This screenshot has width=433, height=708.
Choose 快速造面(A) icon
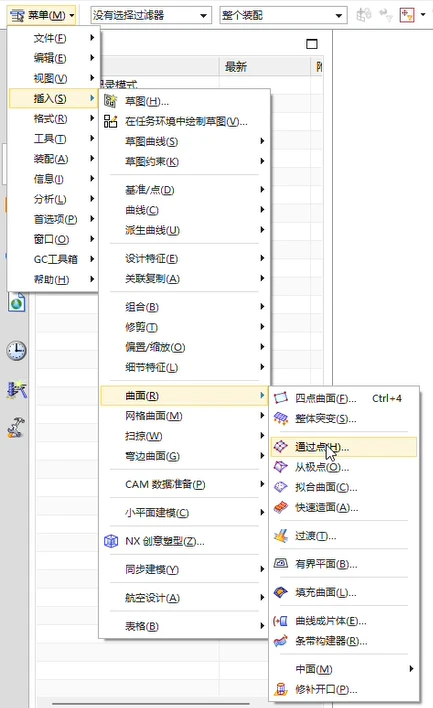pos(281,507)
